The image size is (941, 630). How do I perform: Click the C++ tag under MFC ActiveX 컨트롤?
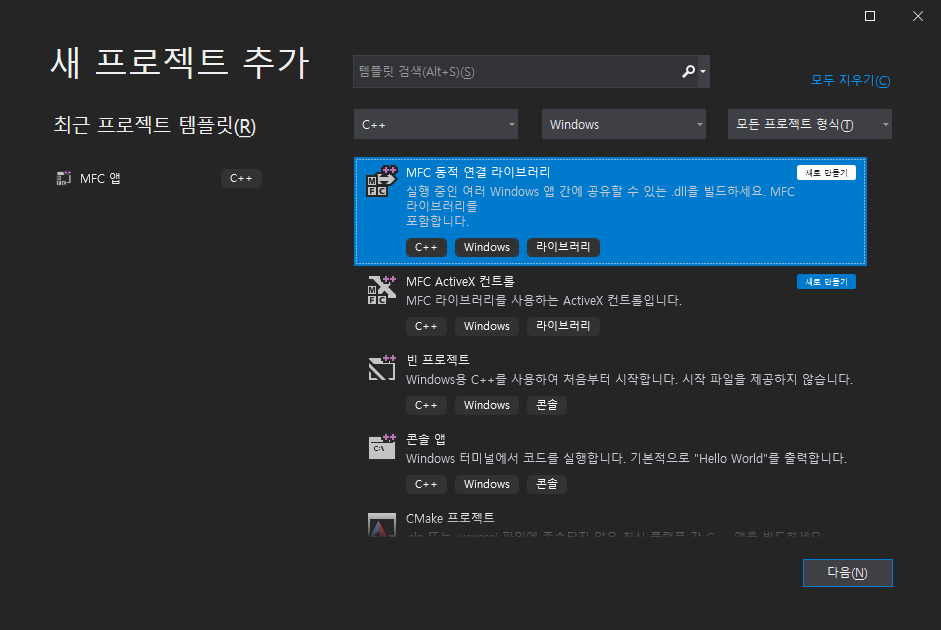[426, 326]
